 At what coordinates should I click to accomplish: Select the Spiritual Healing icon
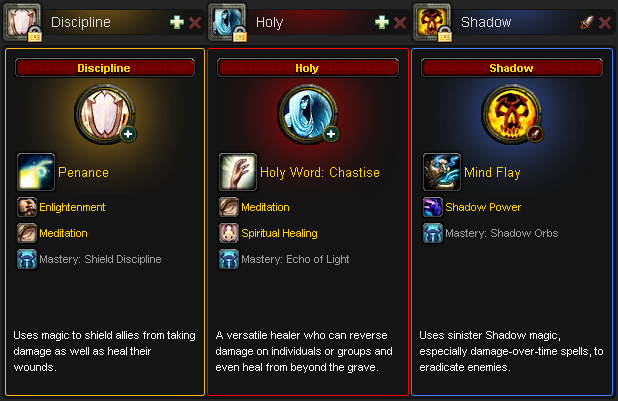(x=229, y=233)
